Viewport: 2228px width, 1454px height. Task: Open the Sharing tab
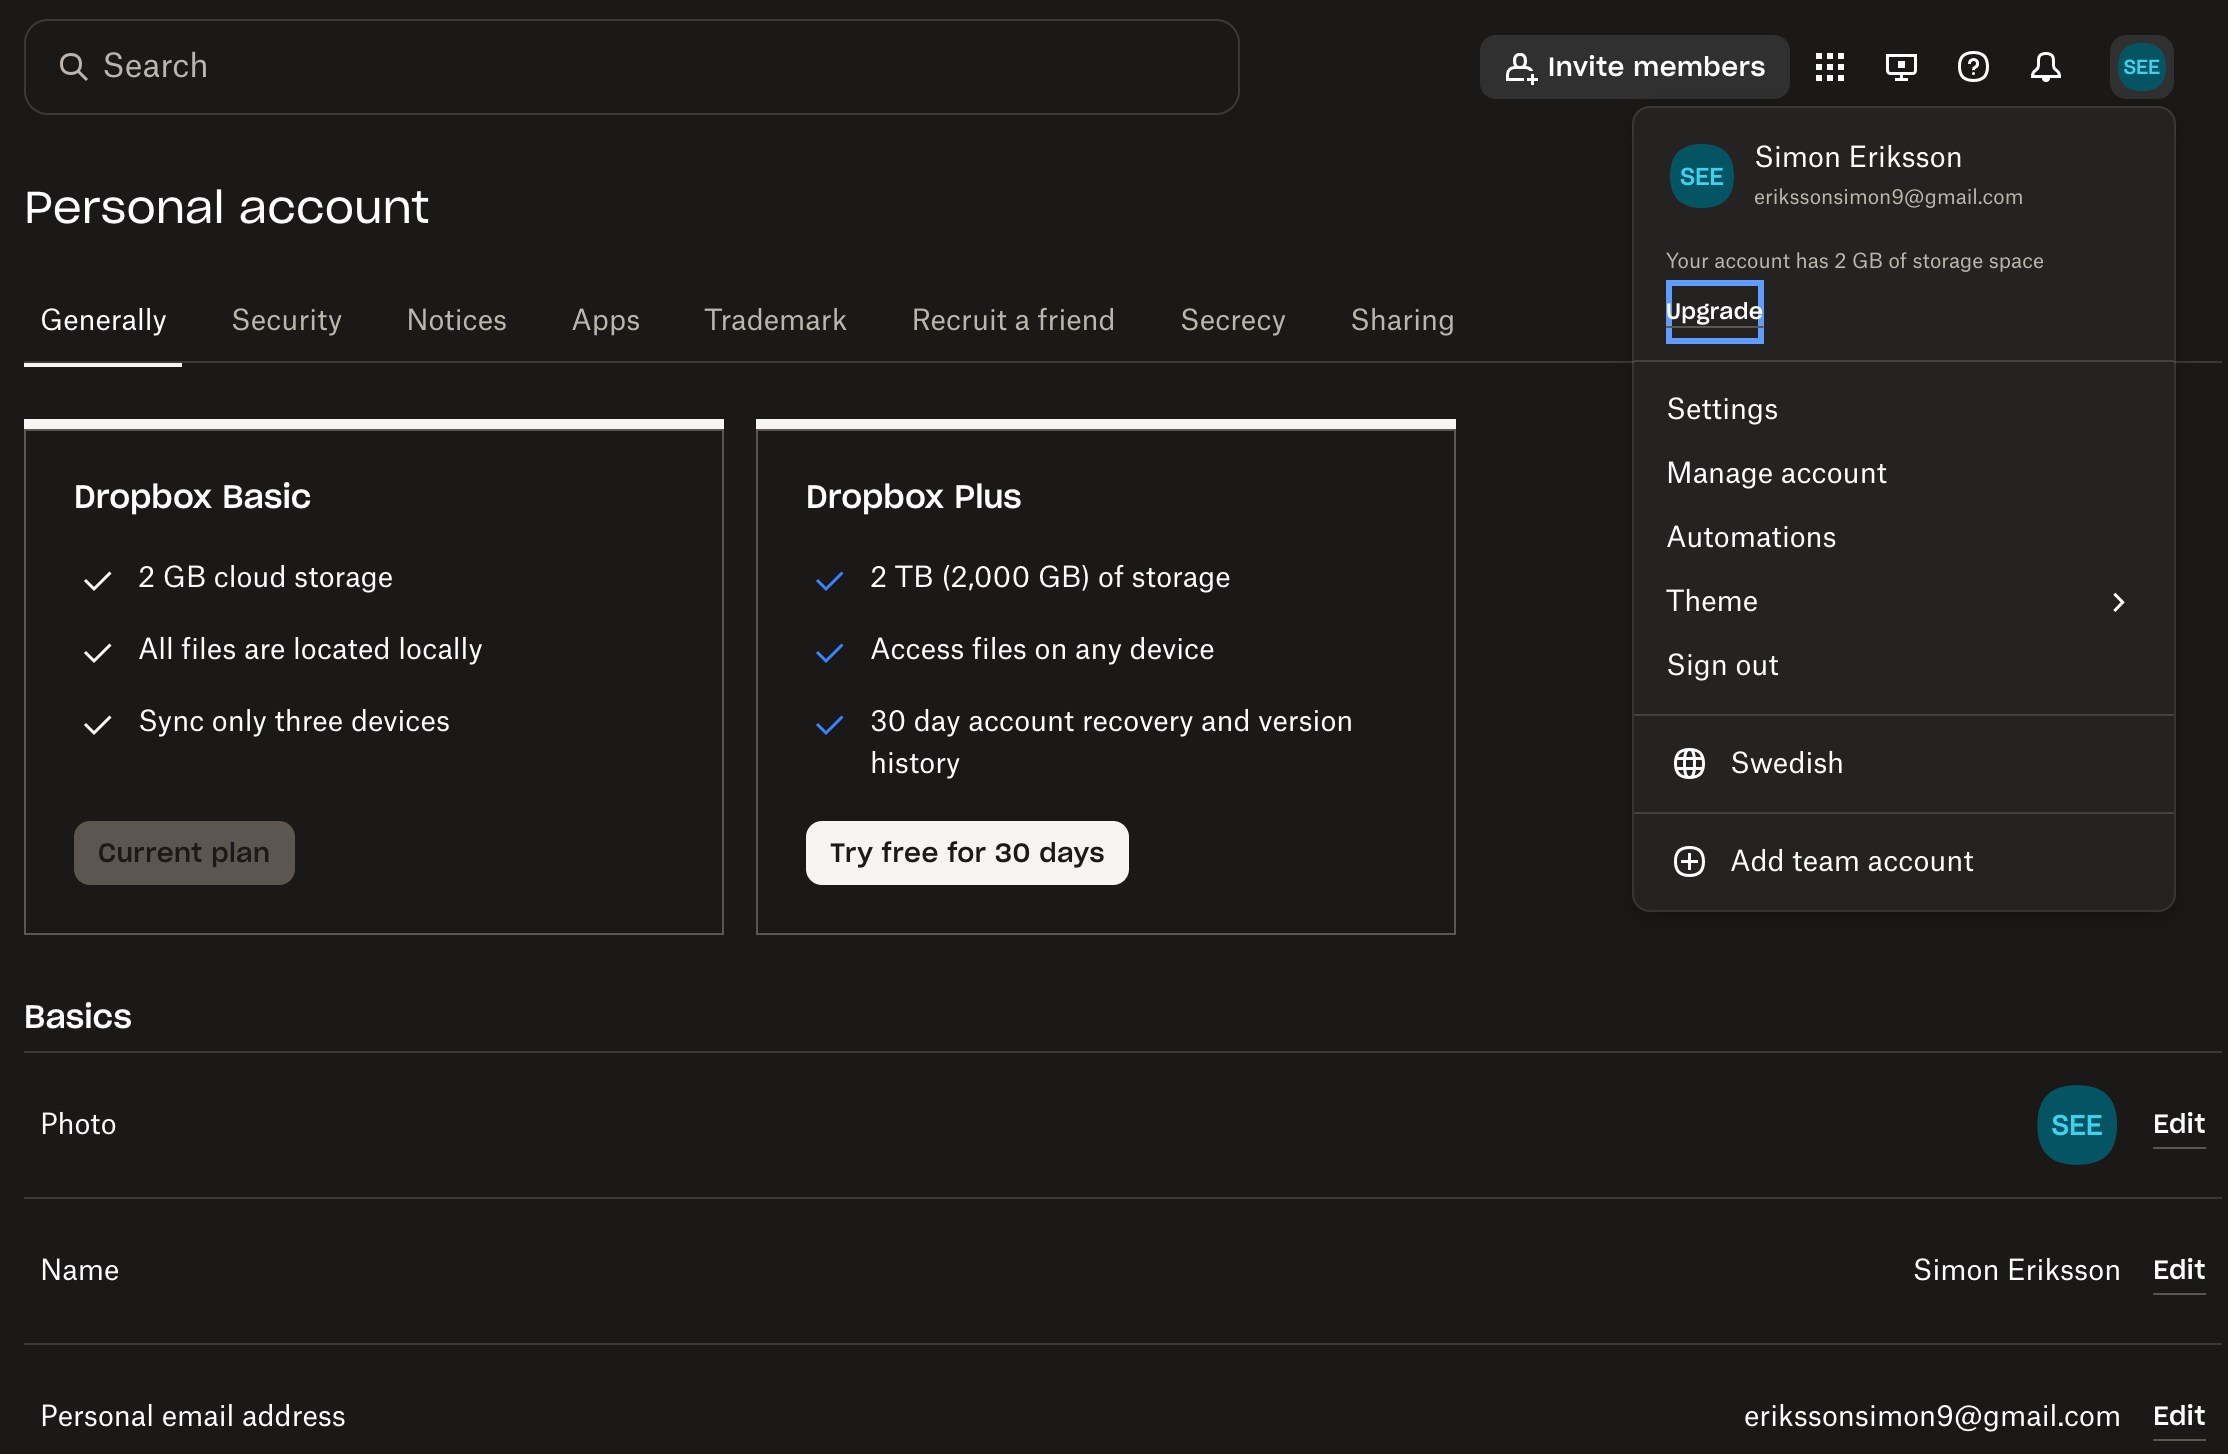click(x=1402, y=320)
